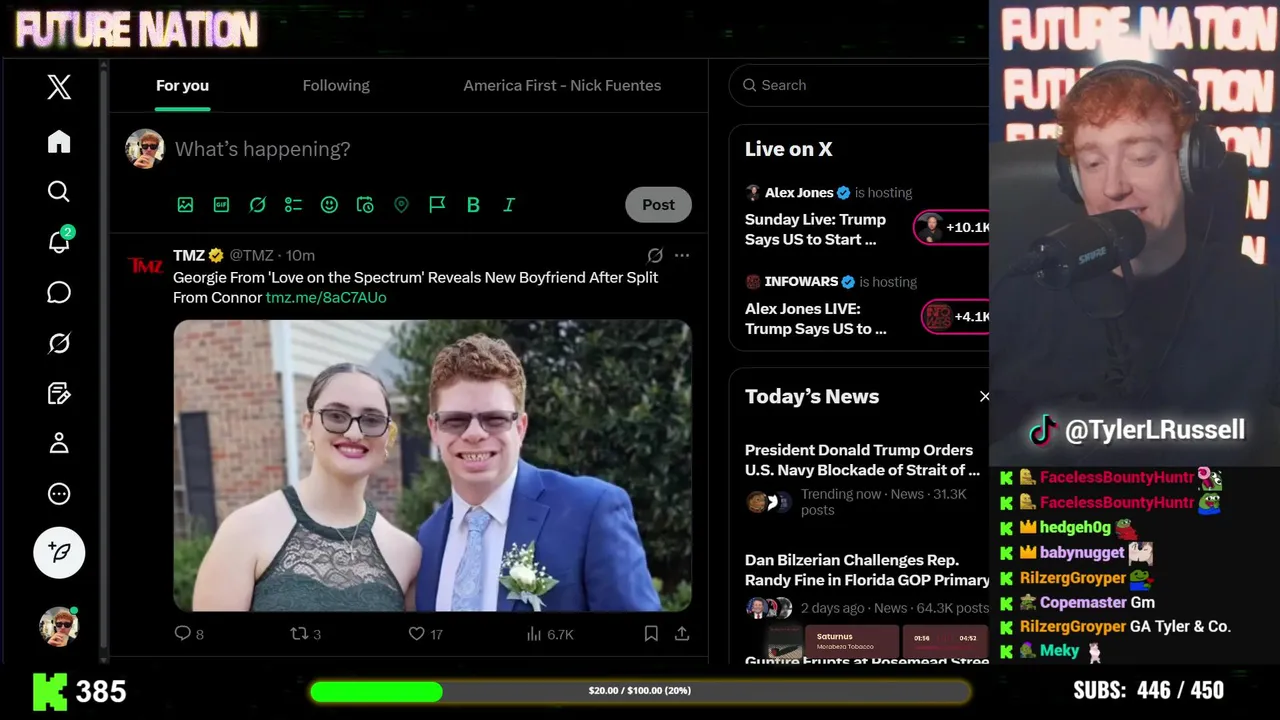Switch to For you tab
This screenshot has width=1280, height=720.
coord(182,86)
